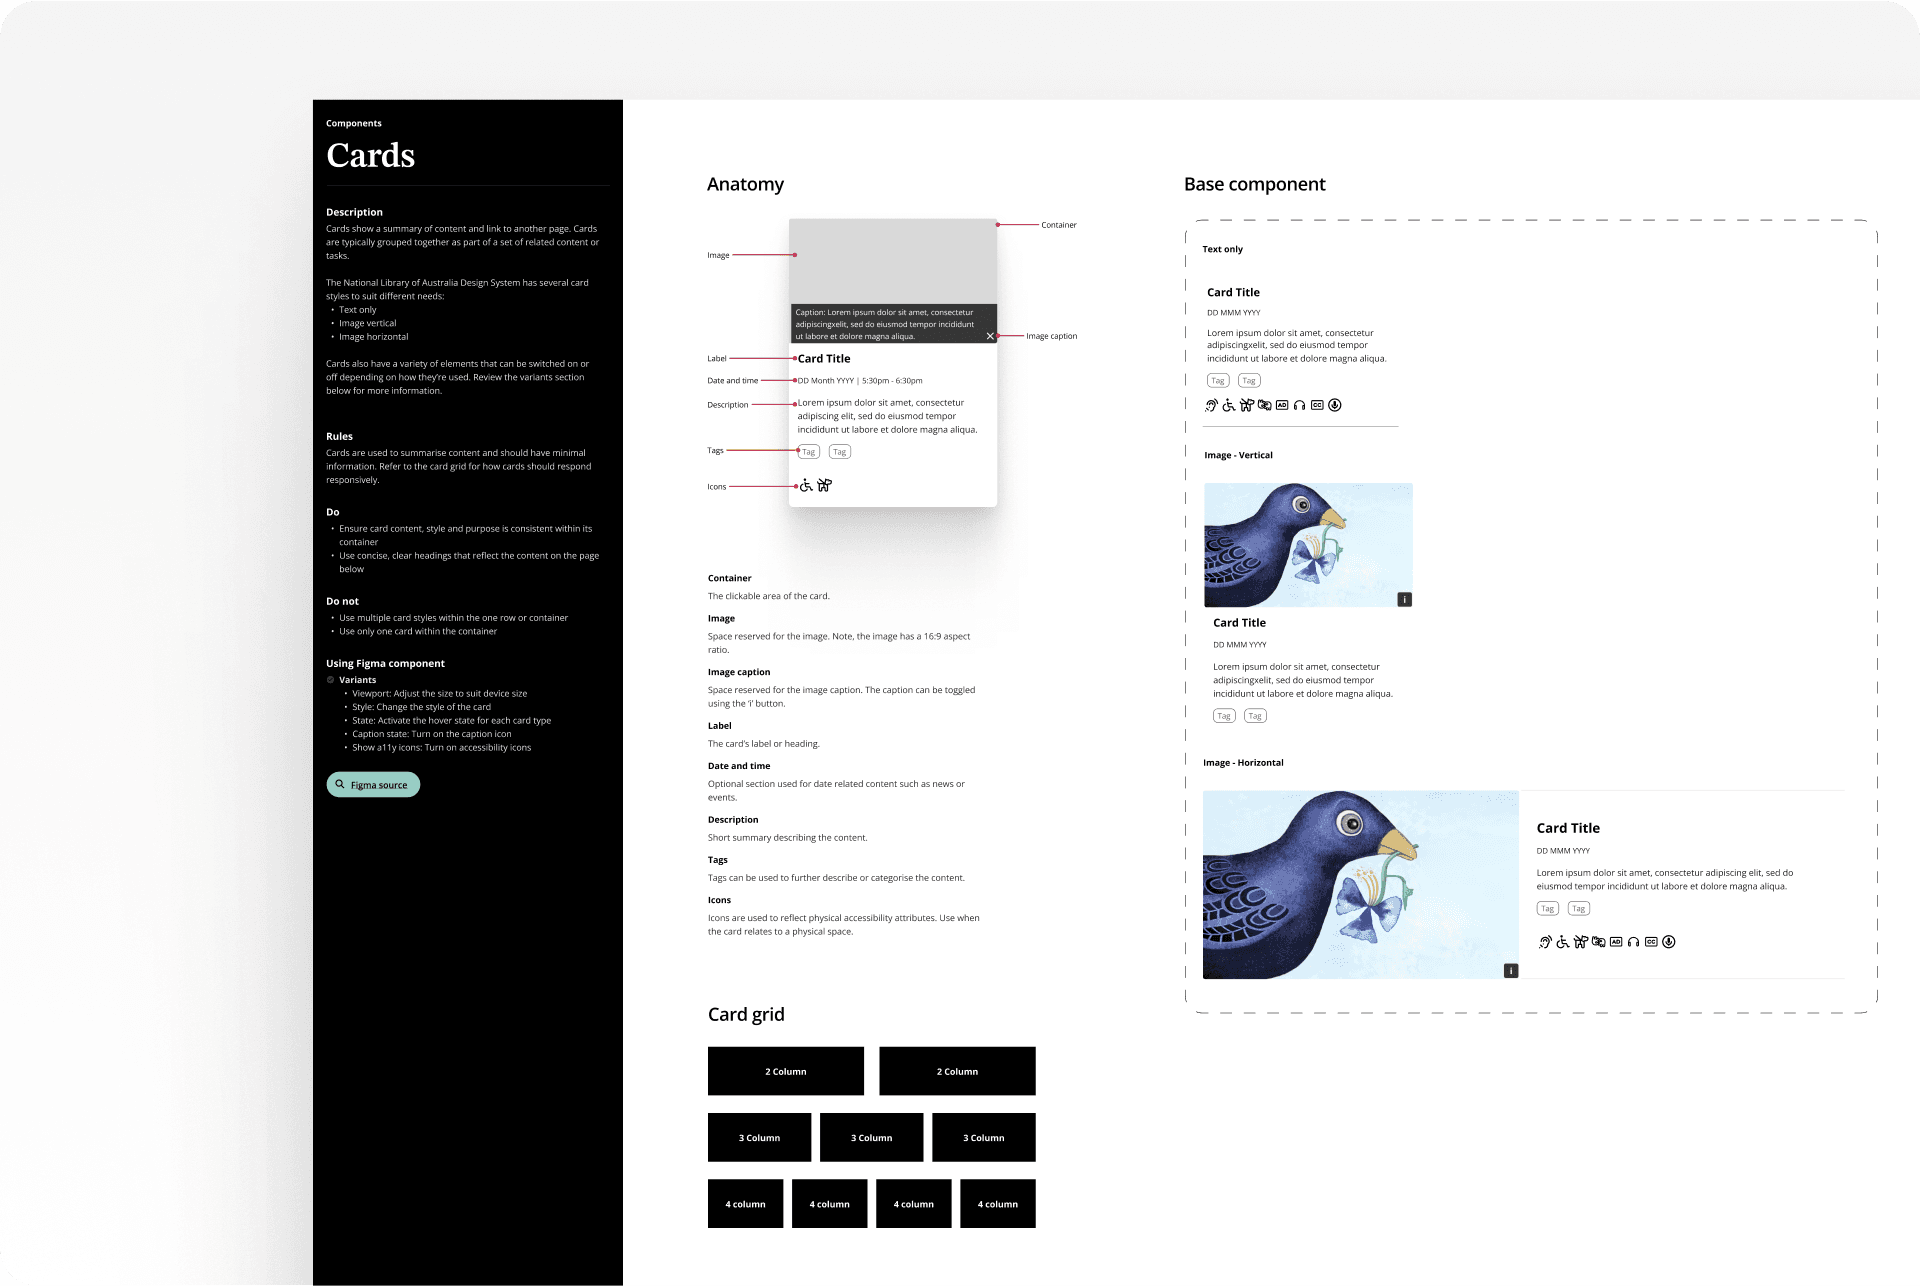Click first Tag in the anatomy card
The height and width of the screenshot is (1286, 1920).
click(809, 452)
